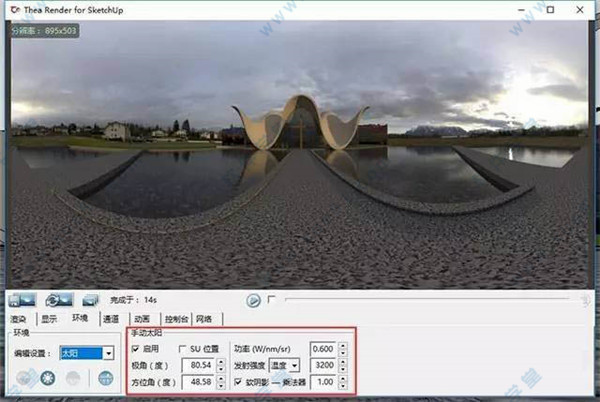Viewport: 600px width, 402px height.
Task: Increase 乘法器 value with up arrow
Action: (343, 378)
